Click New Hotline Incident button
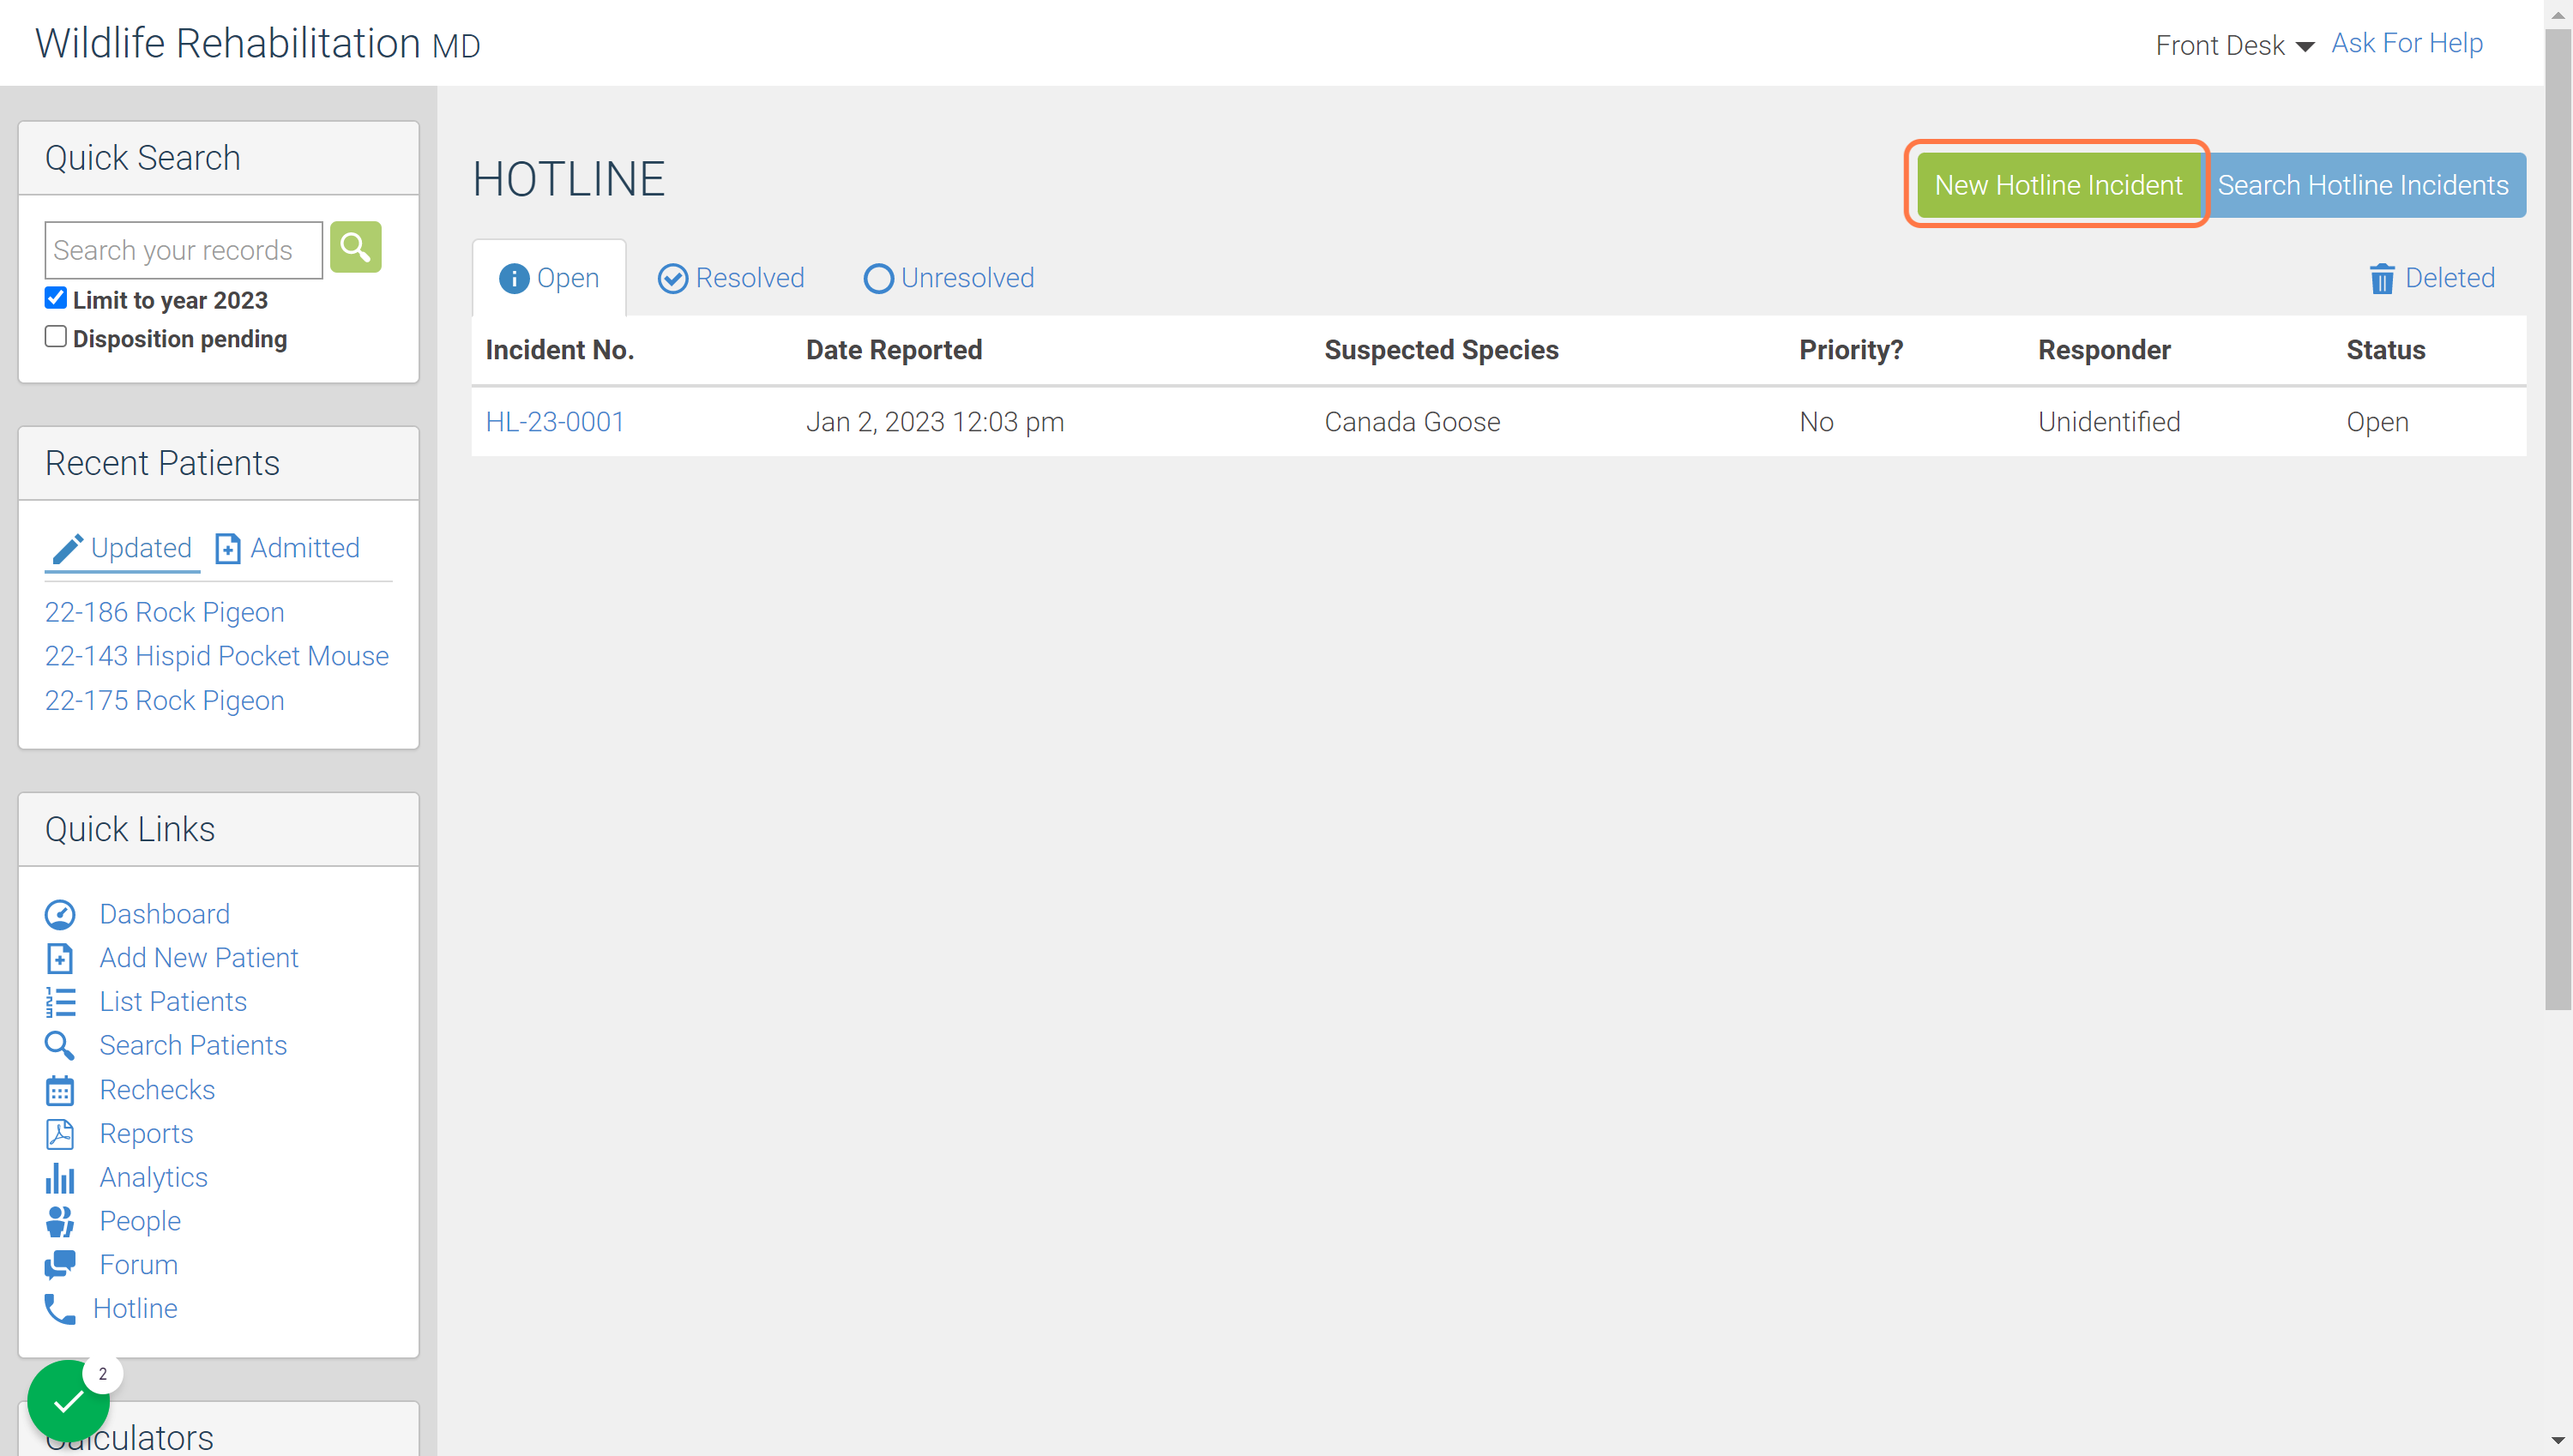The image size is (2573, 1456). tap(2058, 185)
